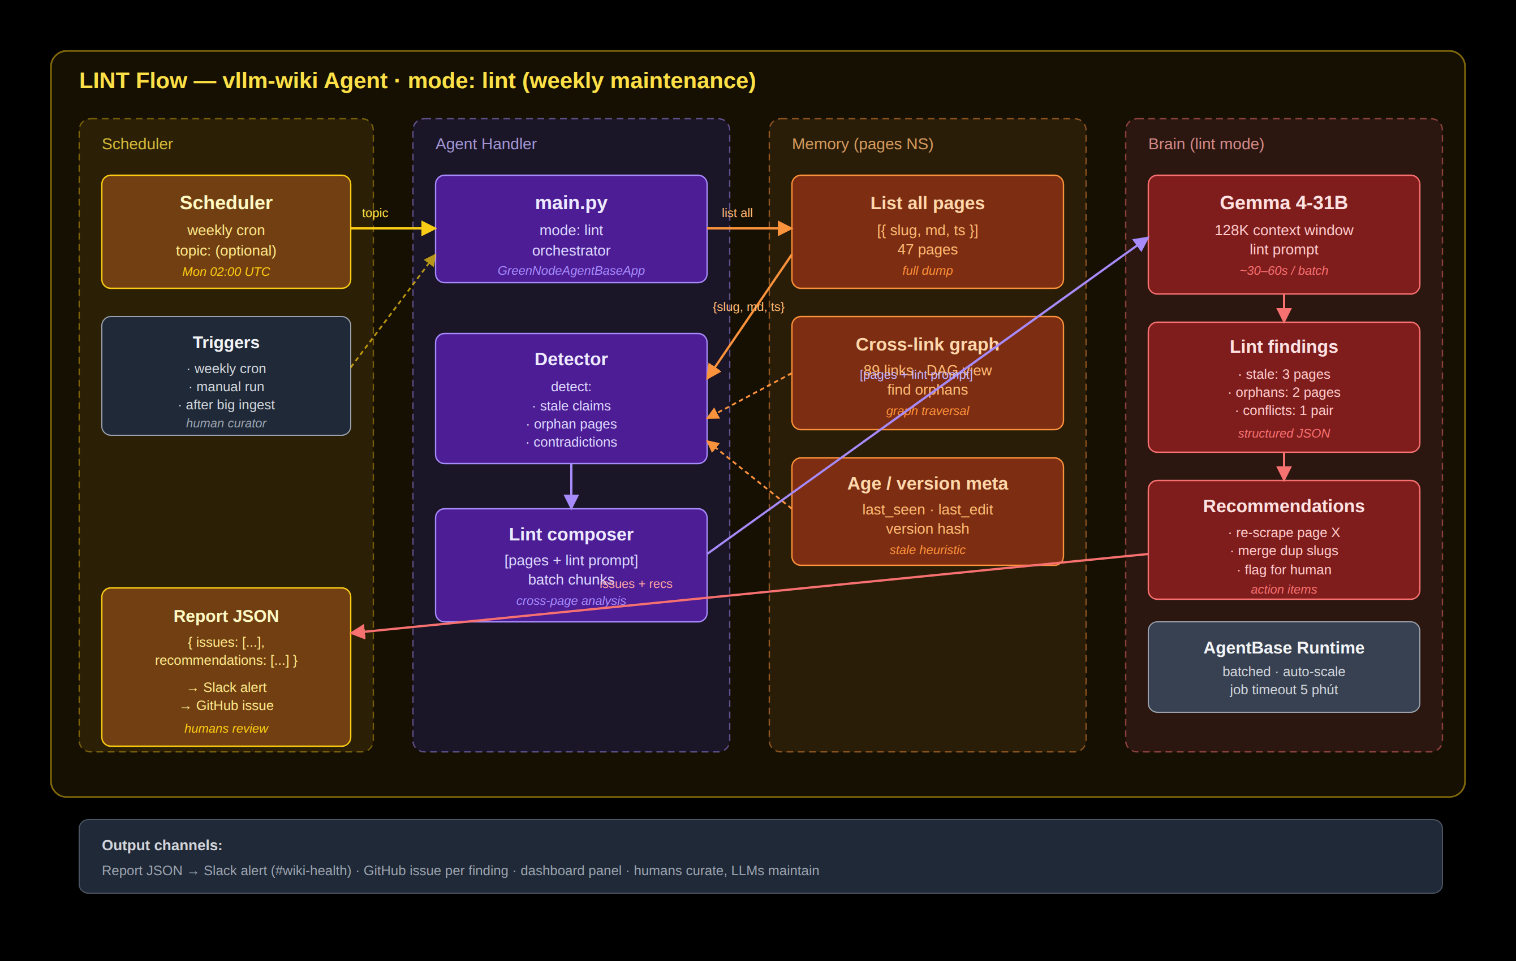The height and width of the screenshot is (961, 1516).
Task: Select the Lint findings node
Action: pyautogui.click(x=1284, y=387)
